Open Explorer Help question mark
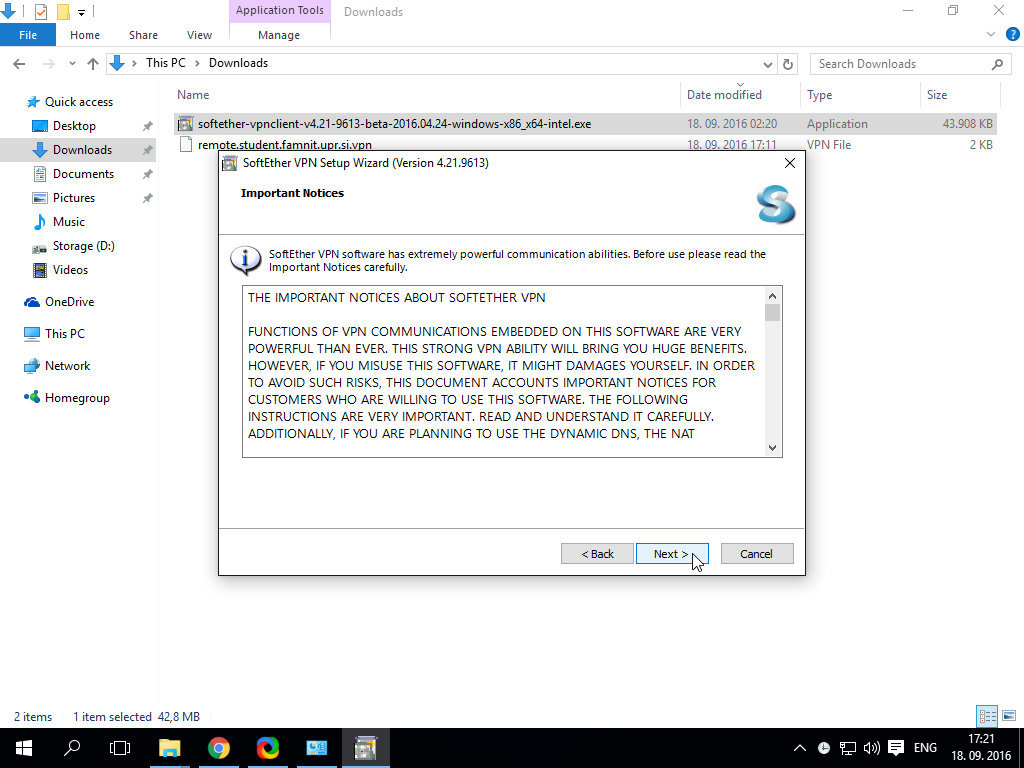1024x768 pixels. point(1013,34)
